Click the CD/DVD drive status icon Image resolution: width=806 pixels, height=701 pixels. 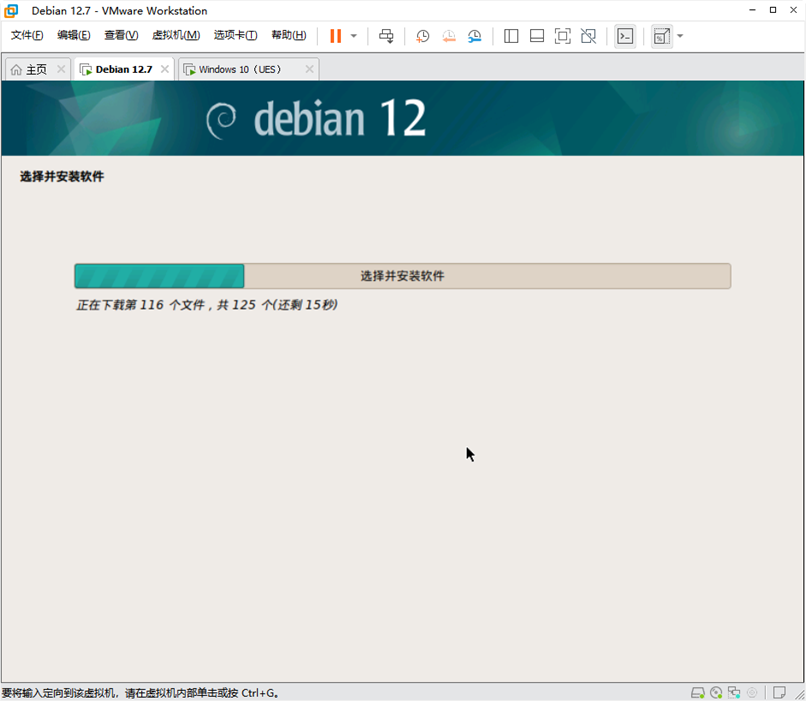pos(716,693)
